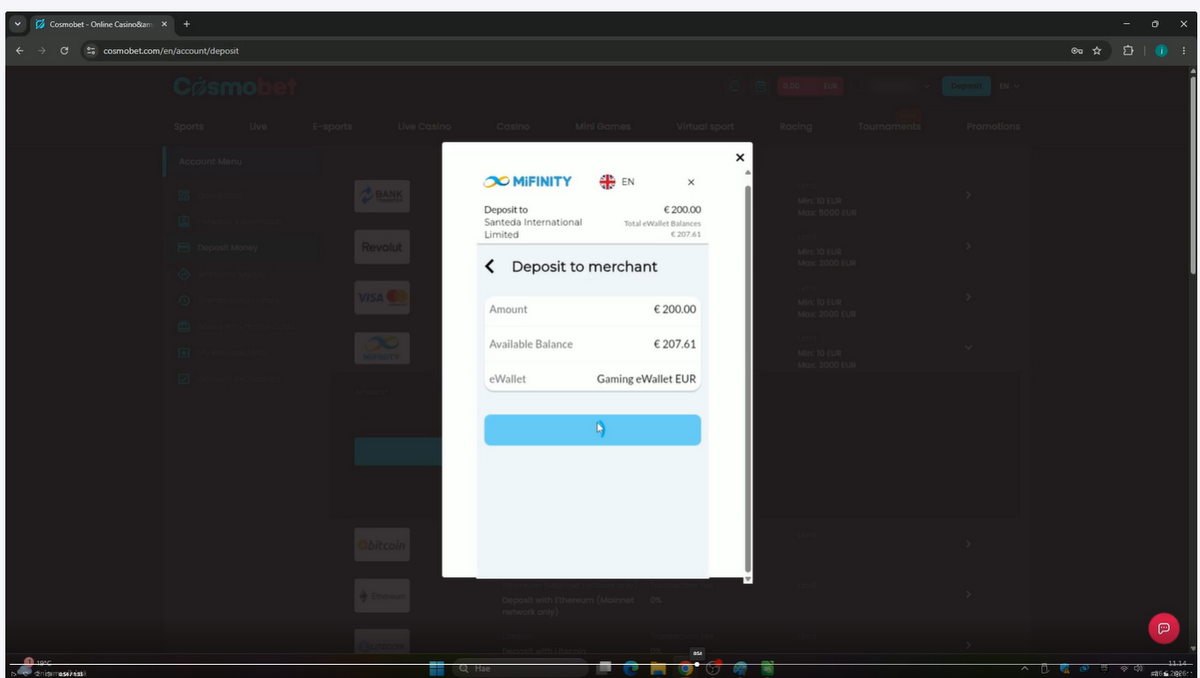1200x678 pixels.
Task: Collapse the MiFinity row with its chevron
Action: (x=968, y=347)
